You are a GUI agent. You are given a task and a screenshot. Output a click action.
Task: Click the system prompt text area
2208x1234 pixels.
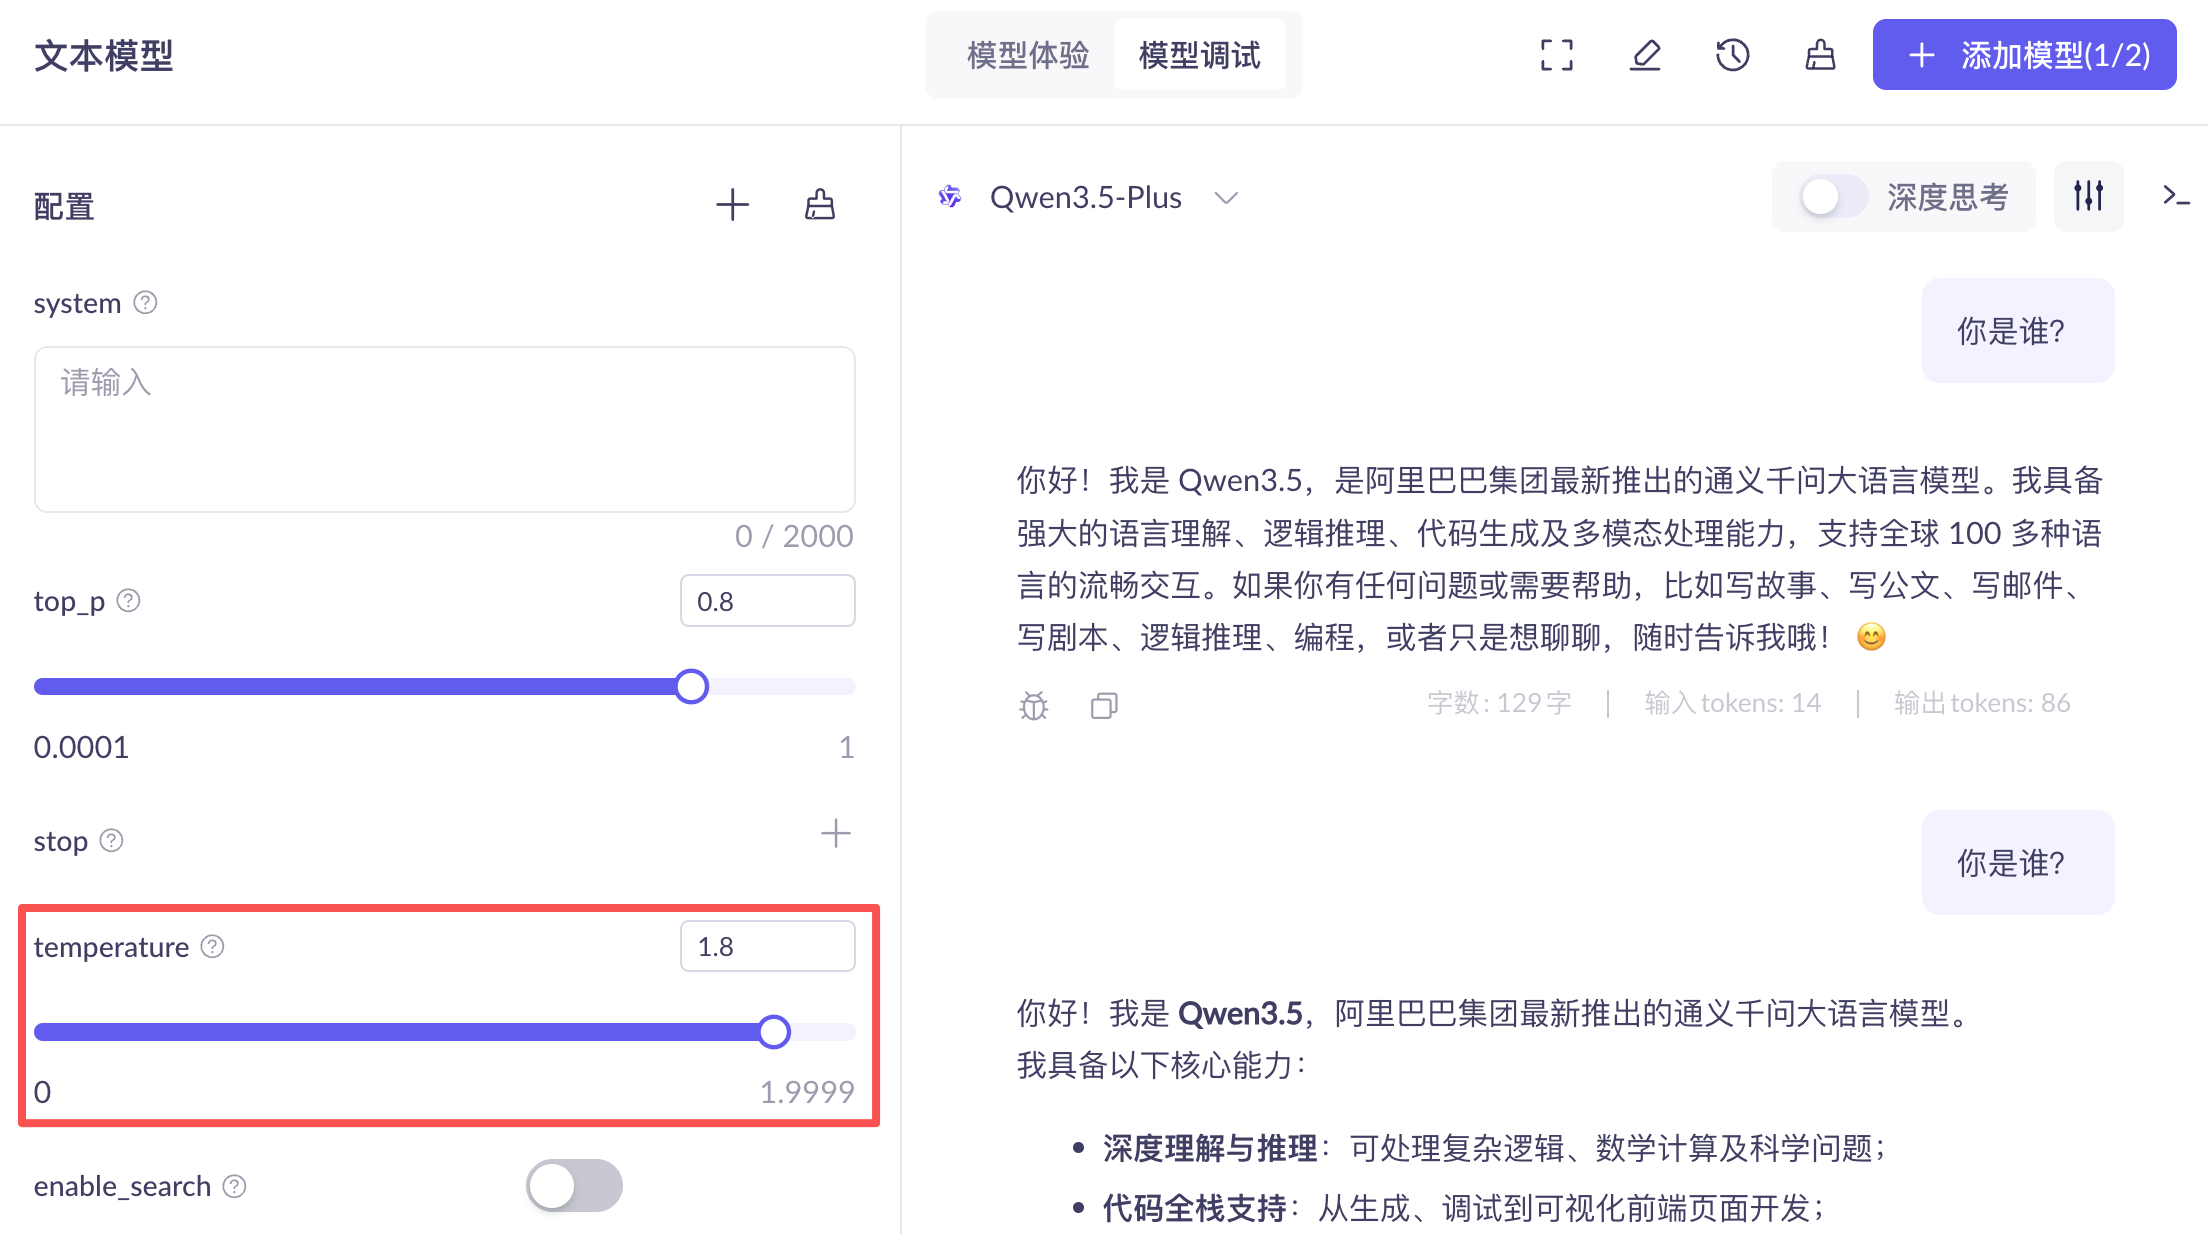click(x=444, y=430)
